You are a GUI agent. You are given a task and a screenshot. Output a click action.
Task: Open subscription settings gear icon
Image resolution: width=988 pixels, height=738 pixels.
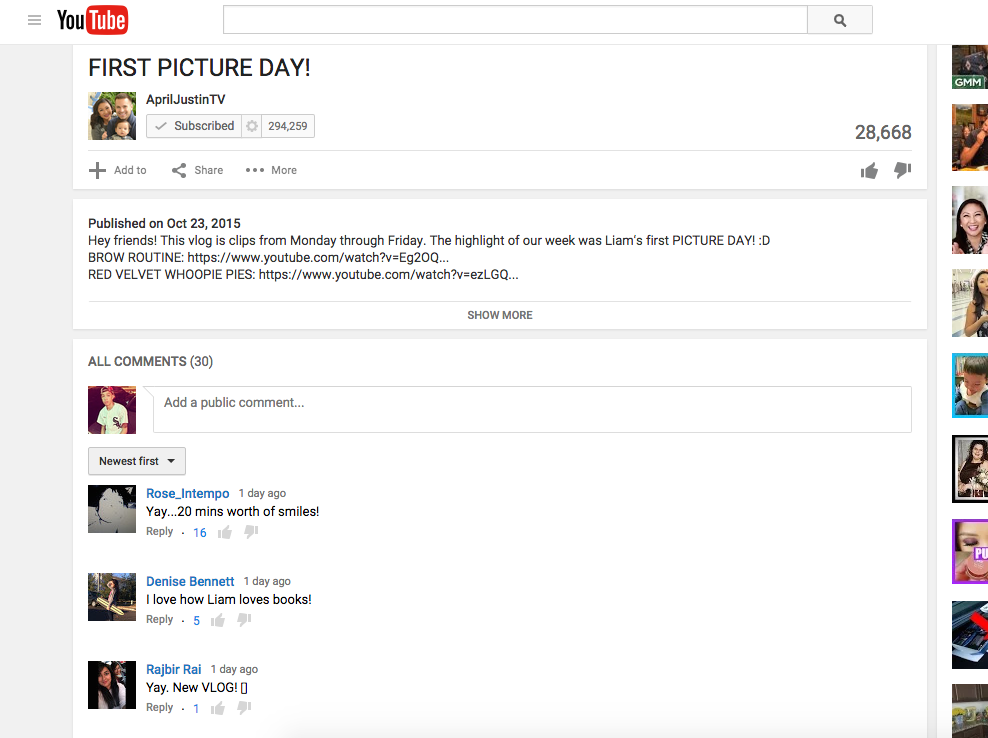[x=252, y=126]
